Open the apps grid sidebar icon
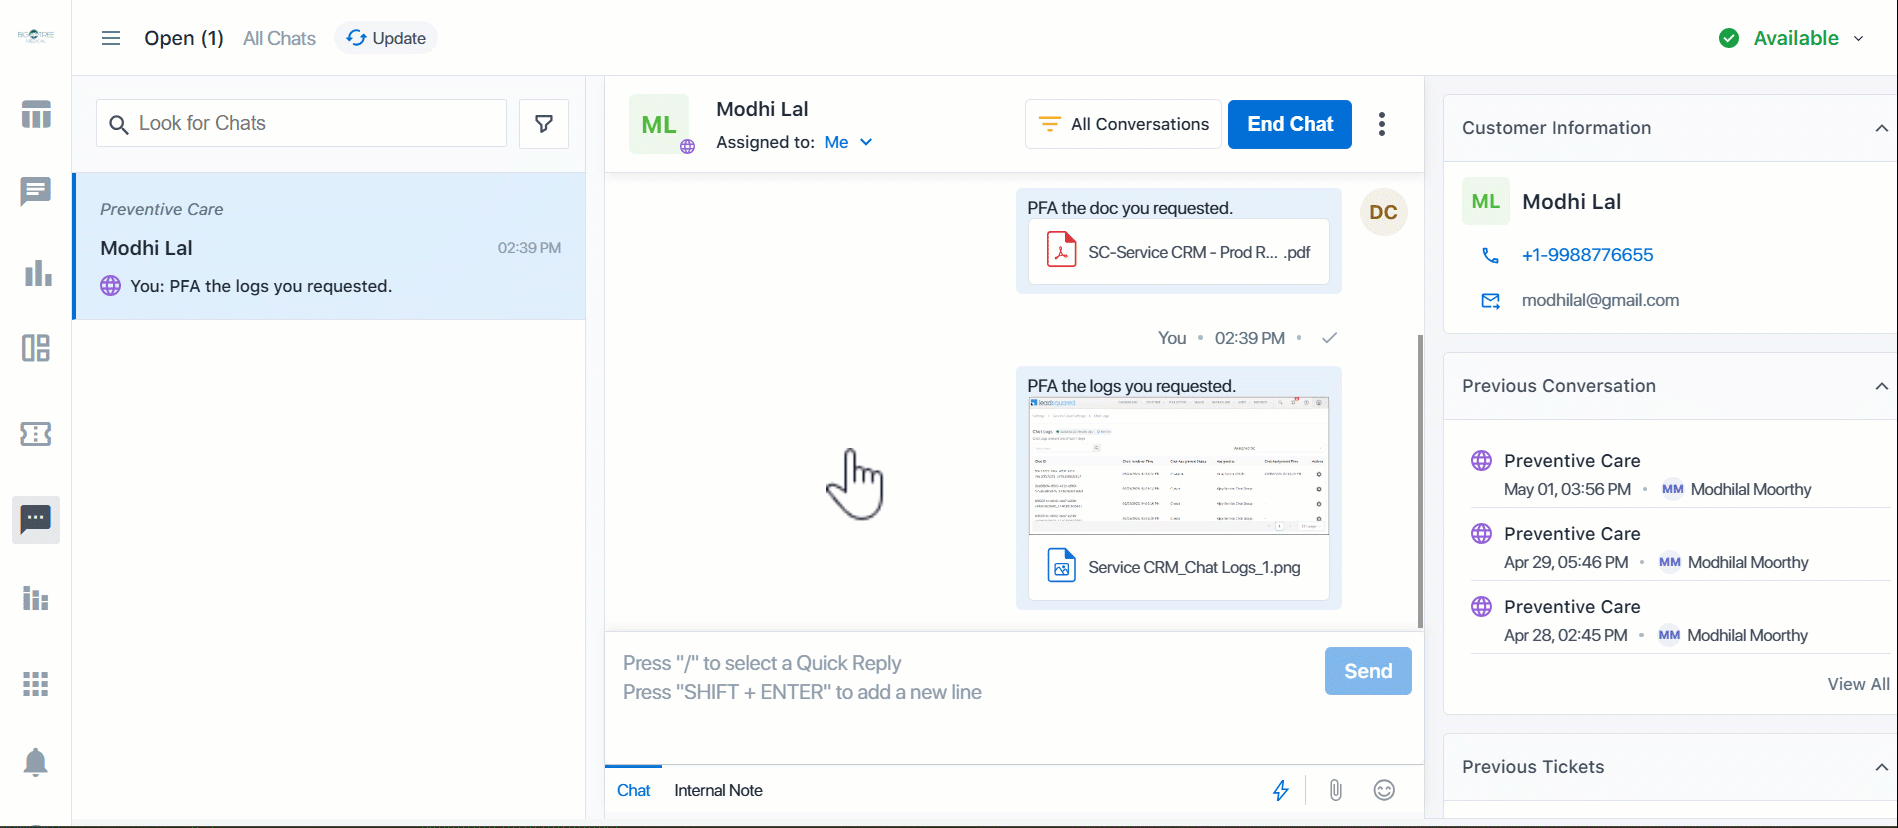This screenshot has width=1898, height=828. [x=36, y=684]
